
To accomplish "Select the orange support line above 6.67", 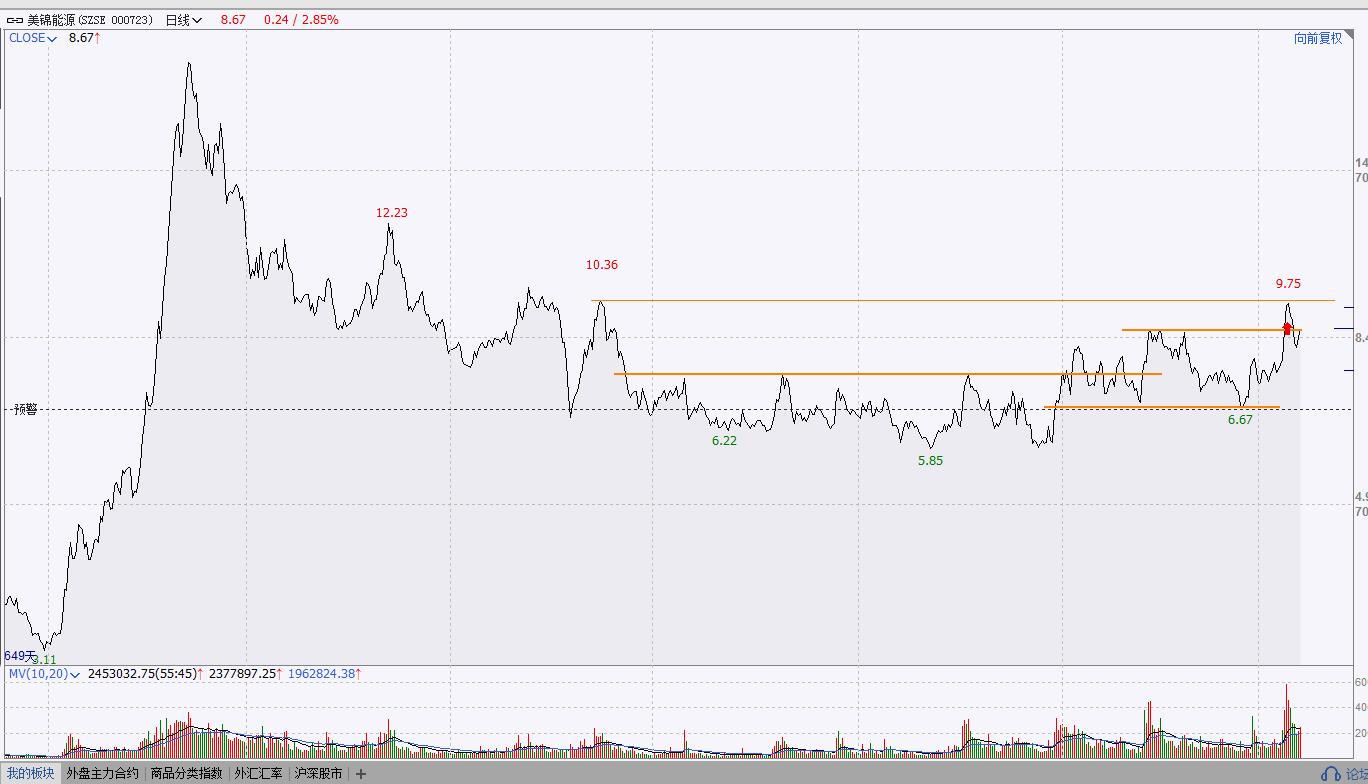I will click(x=1162, y=407).
